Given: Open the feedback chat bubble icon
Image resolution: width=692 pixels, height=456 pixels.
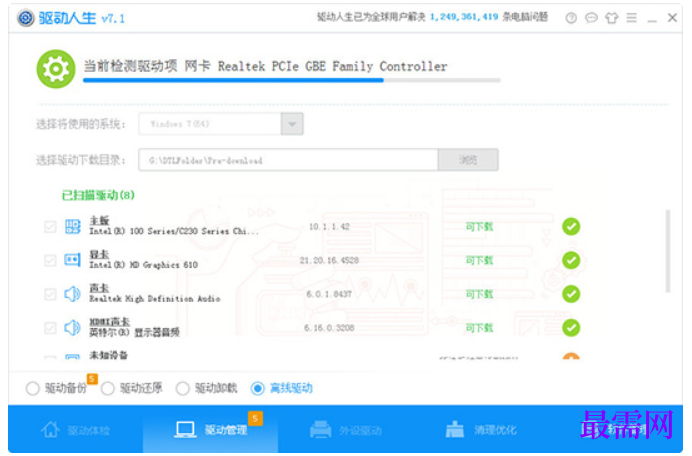Looking at the screenshot, I should (x=591, y=18).
